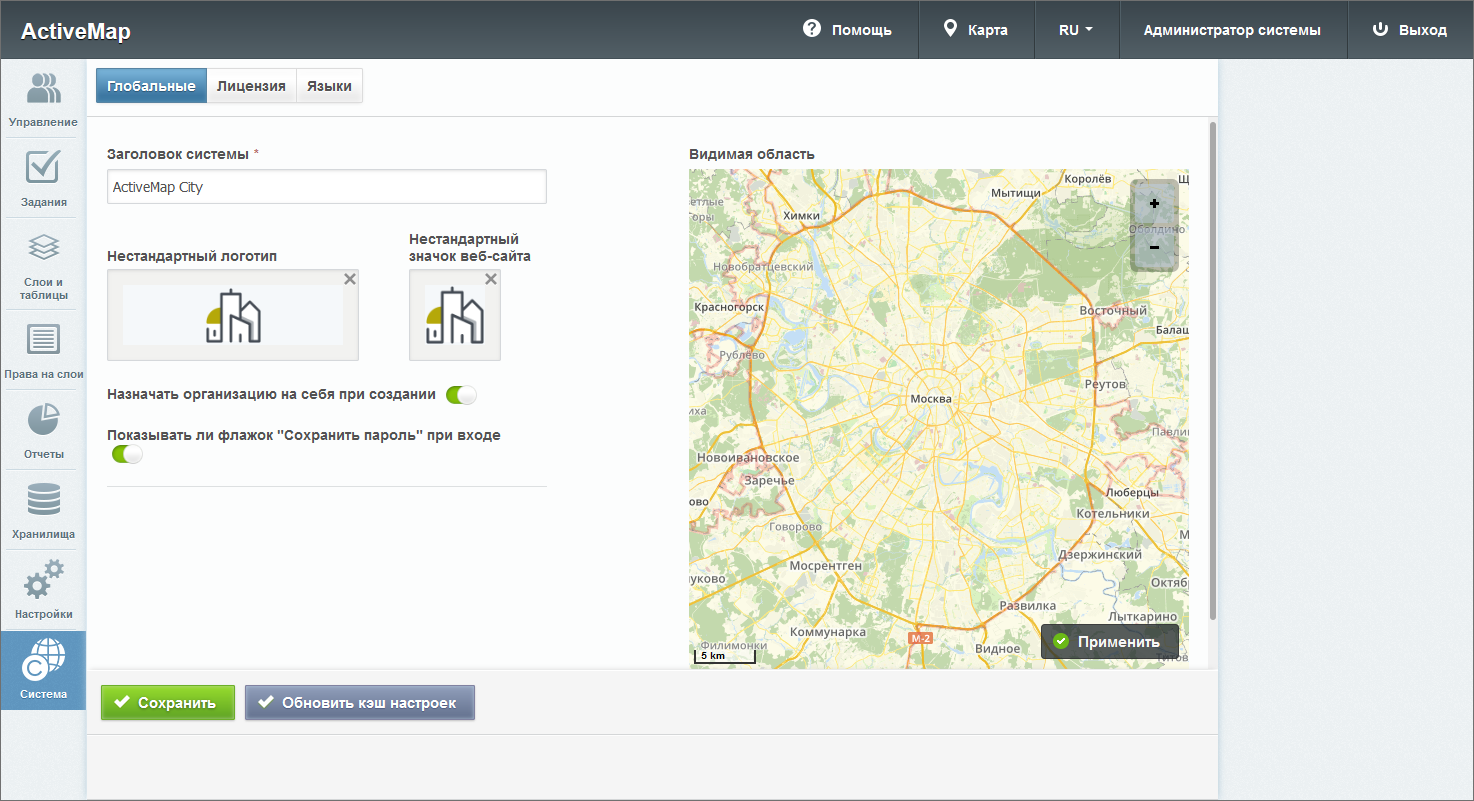Toggle showing the "Сохранить пароль" checkbox
Viewport: 1474px width, 801px height.
(x=127, y=455)
